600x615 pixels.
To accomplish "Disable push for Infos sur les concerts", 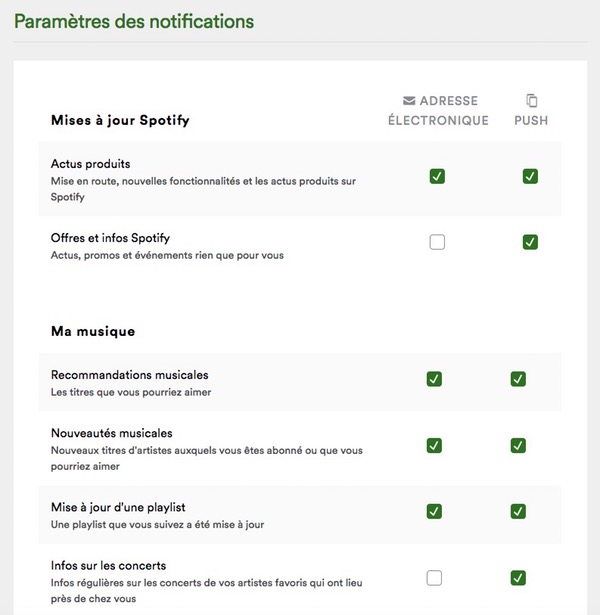I will pos(518,577).
